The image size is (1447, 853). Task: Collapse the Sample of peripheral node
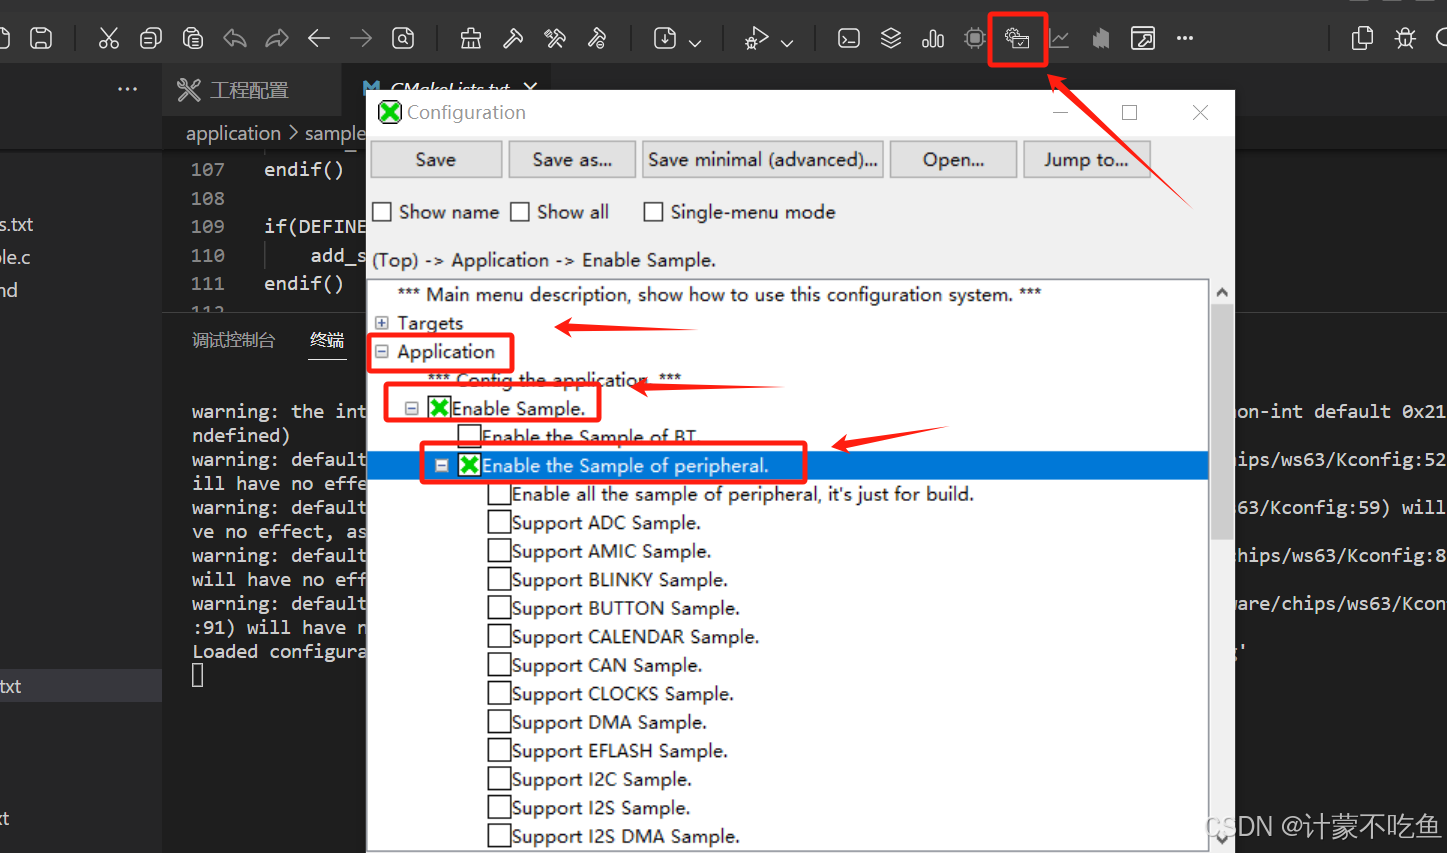pyautogui.click(x=441, y=465)
